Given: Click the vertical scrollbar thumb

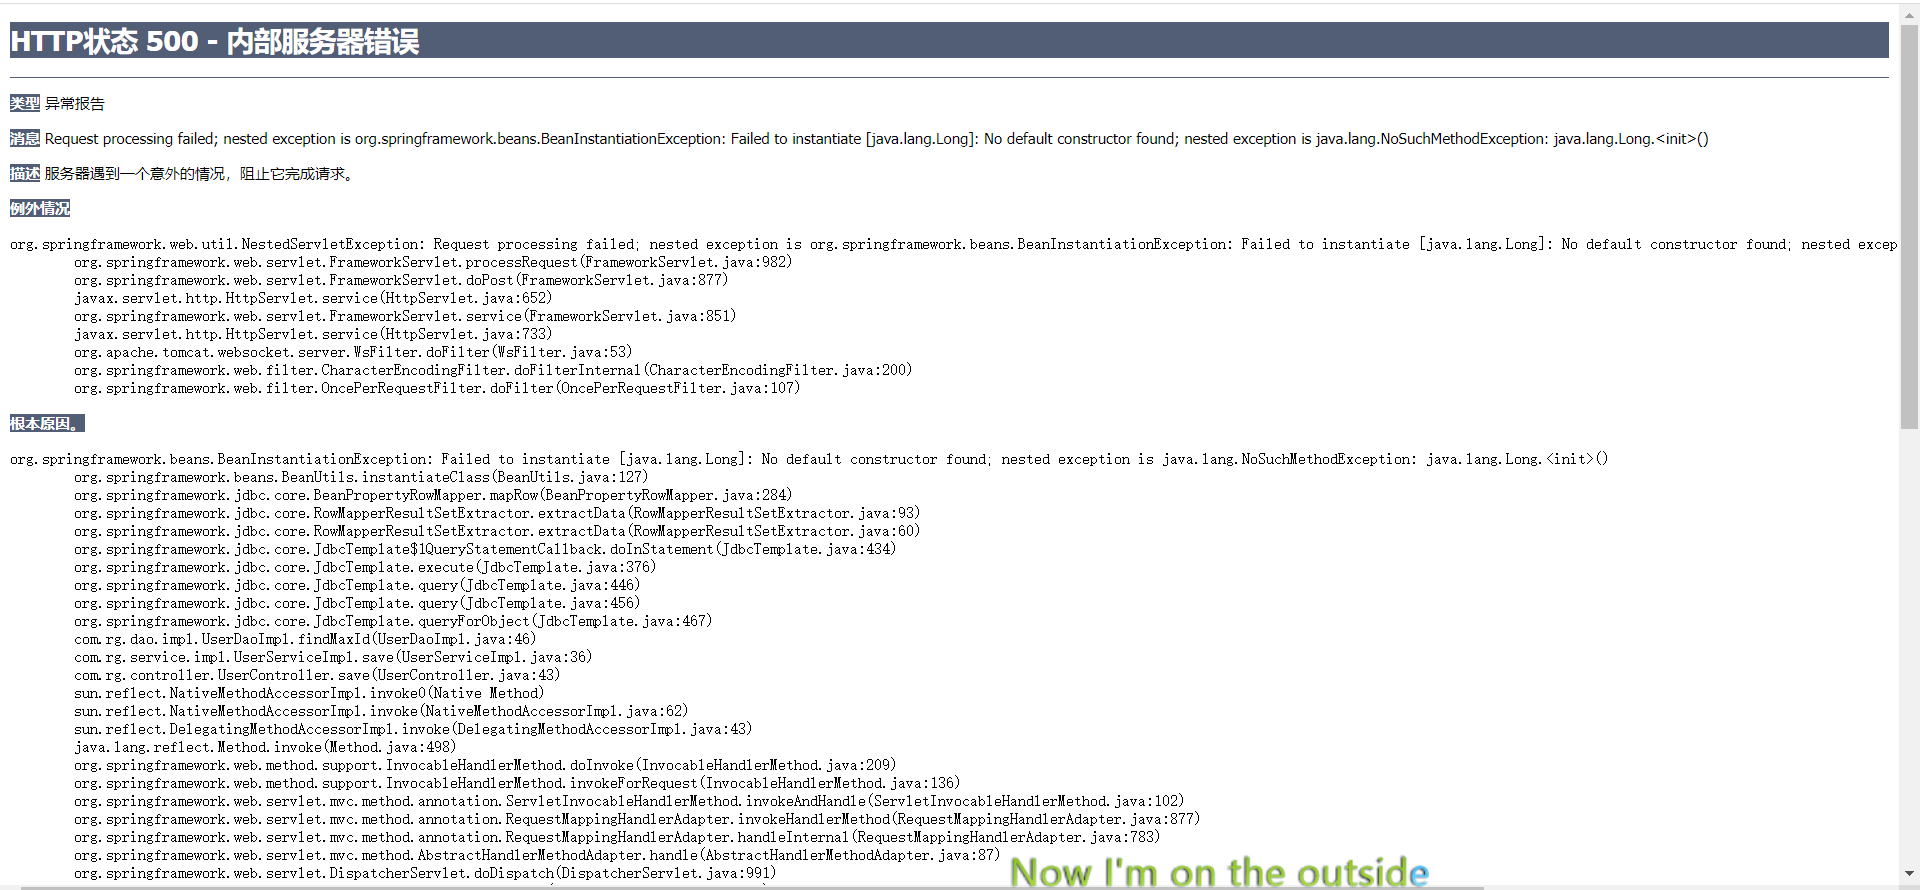Looking at the screenshot, I should 1909,225.
